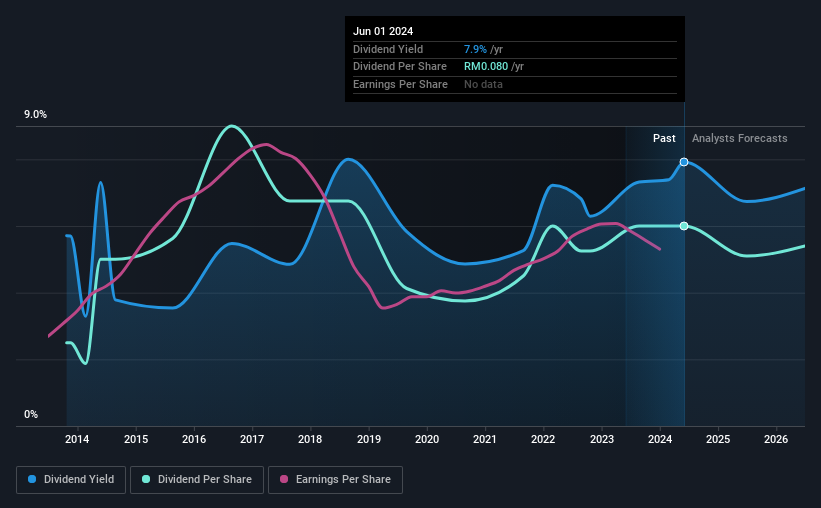Click the teal Dividend Per Share legend dot
The width and height of the screenshot is (821, 508).
[146, 479]
